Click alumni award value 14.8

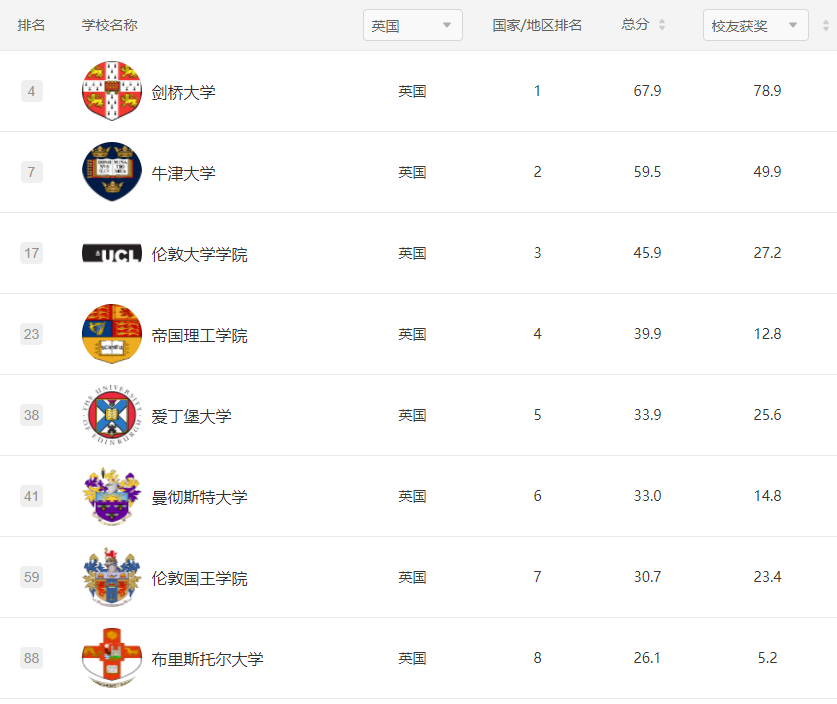[x=768, y=497]
